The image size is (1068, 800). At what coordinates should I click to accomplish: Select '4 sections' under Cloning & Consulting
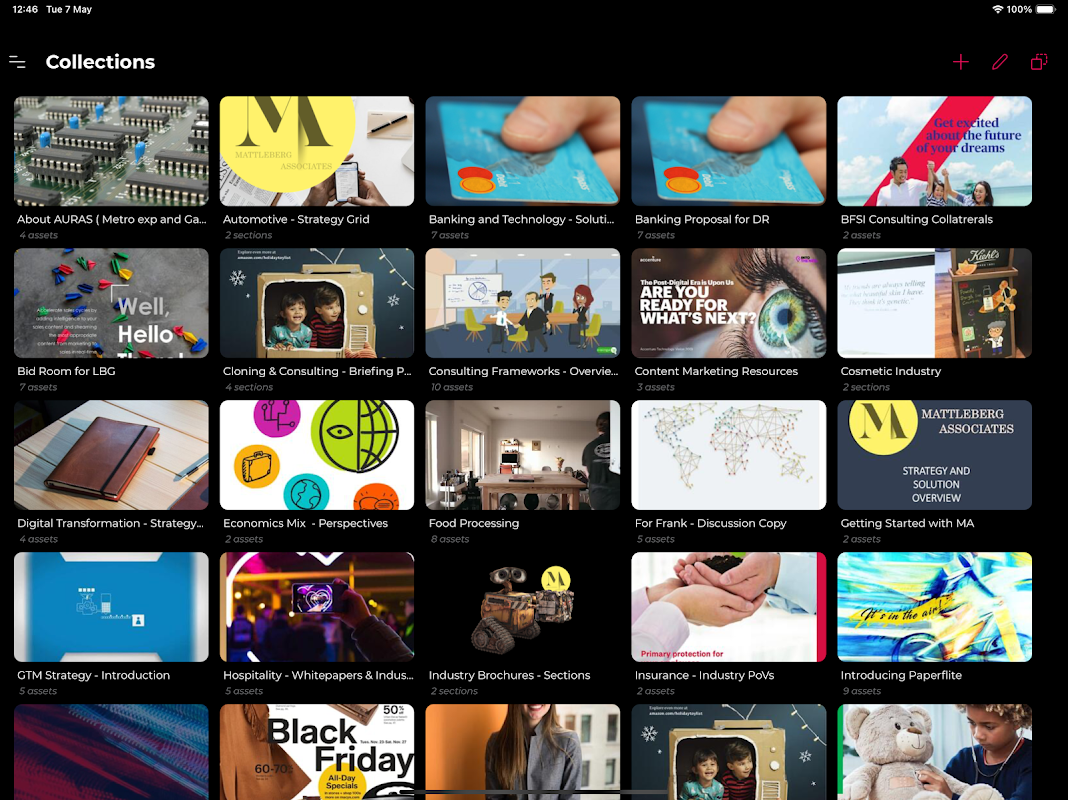pos(249,387)
